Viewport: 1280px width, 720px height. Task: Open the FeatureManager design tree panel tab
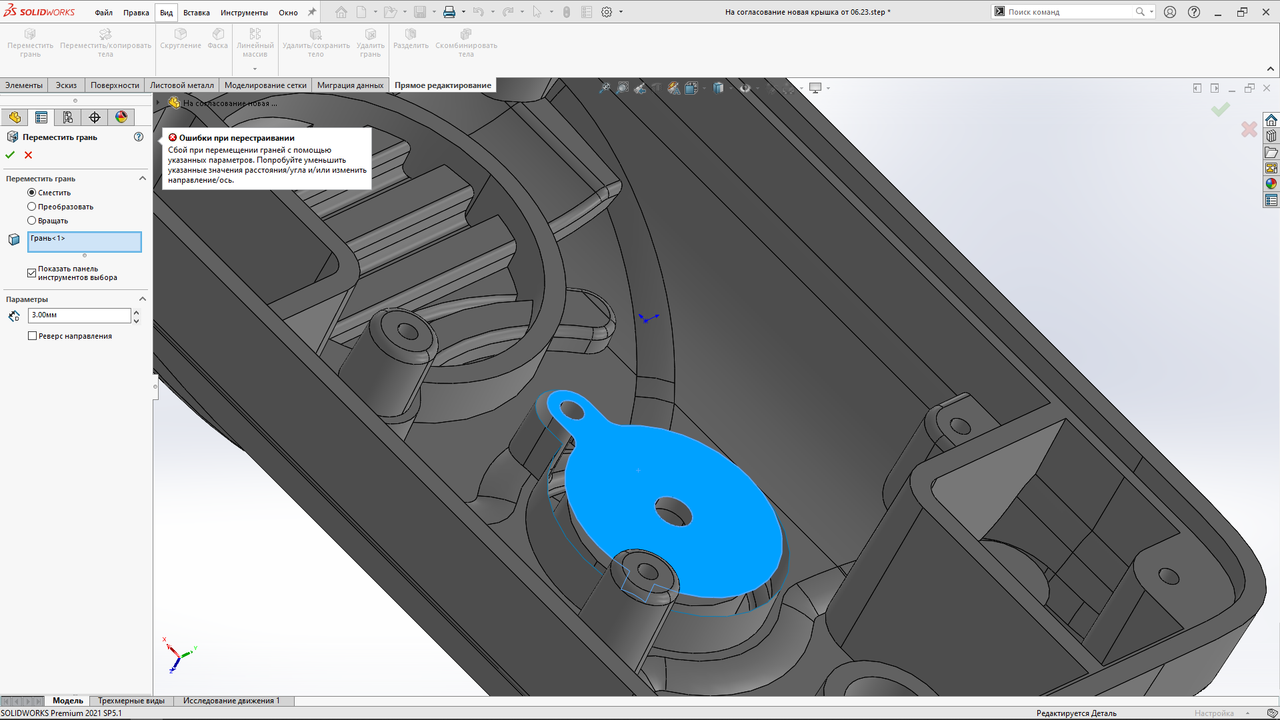[x=15, y=117]
